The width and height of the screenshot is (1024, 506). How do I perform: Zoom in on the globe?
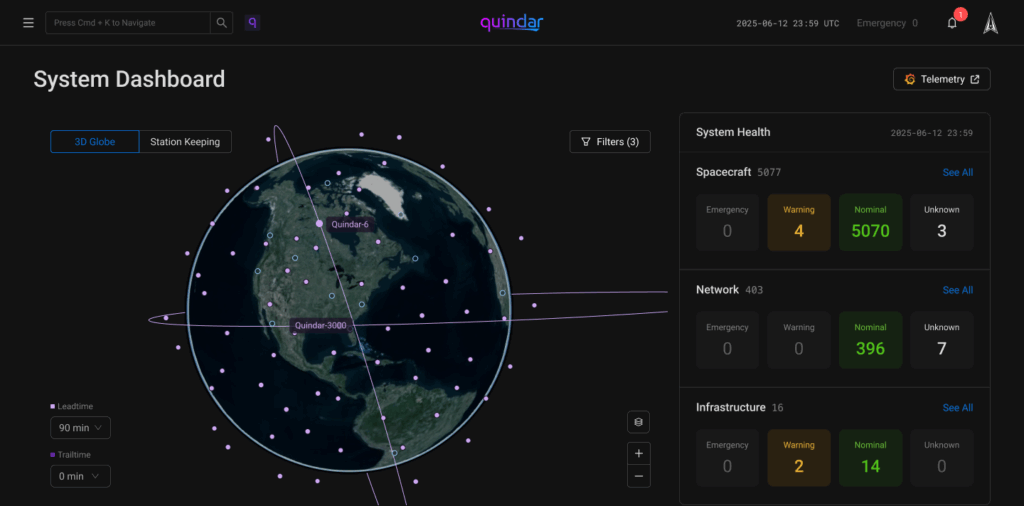(639, 453)
